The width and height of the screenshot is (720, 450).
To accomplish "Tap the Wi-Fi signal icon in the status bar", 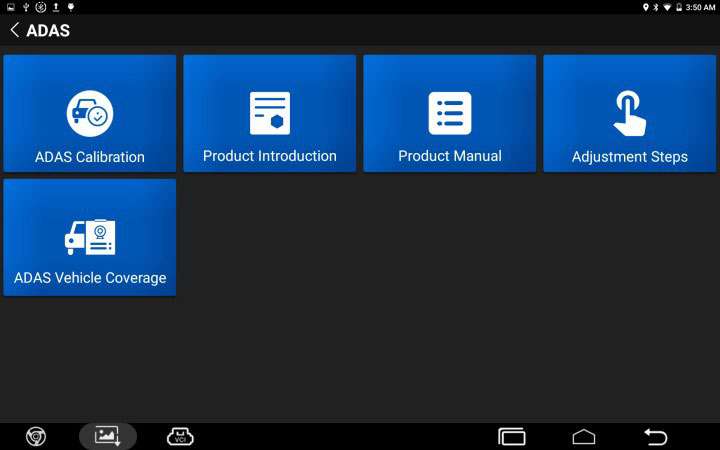I will point(667,7).
